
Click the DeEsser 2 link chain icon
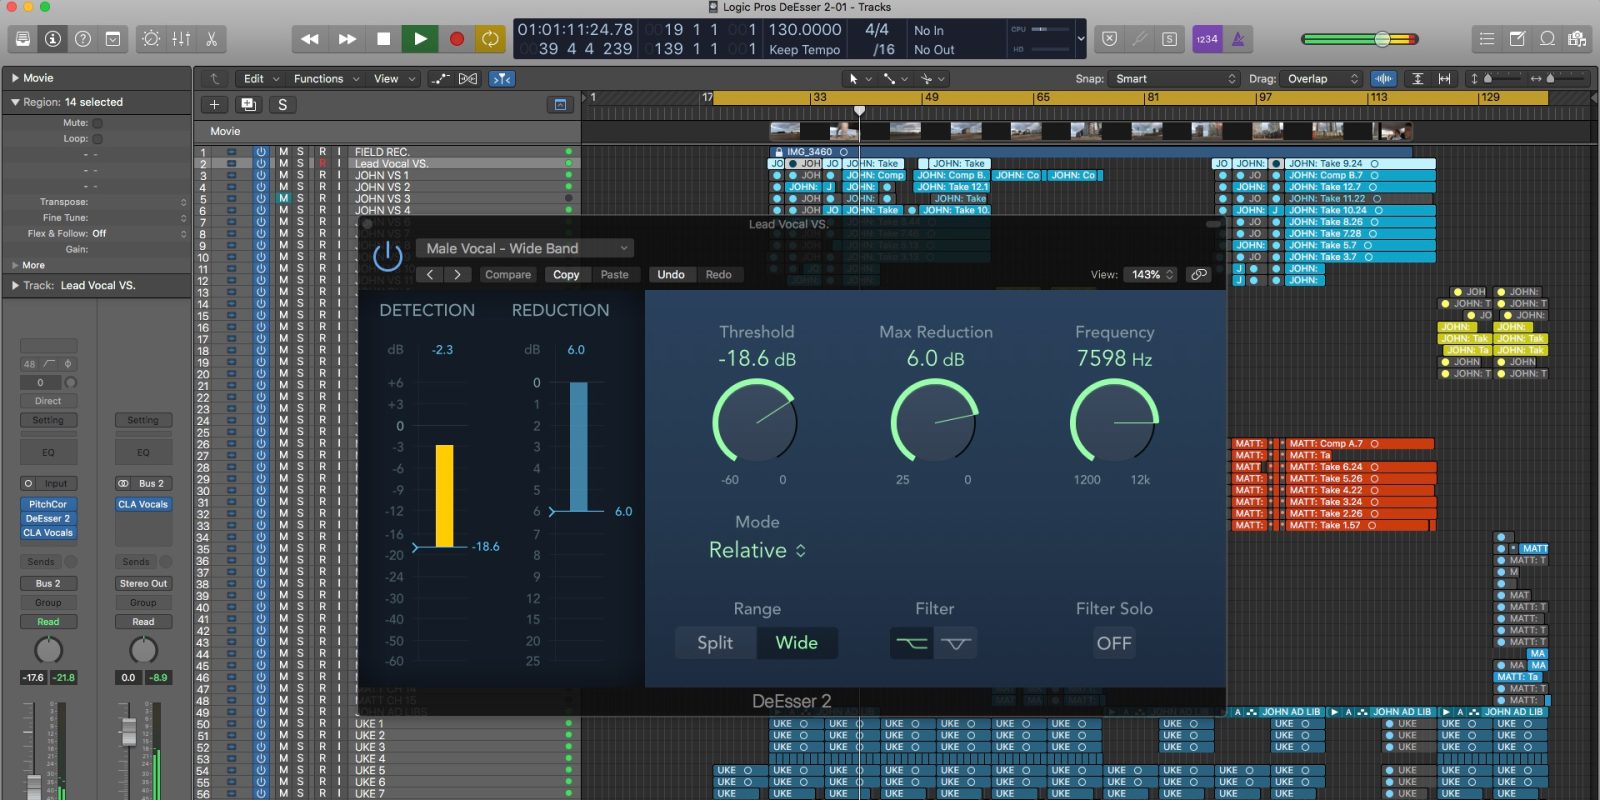coord(1199,274)
